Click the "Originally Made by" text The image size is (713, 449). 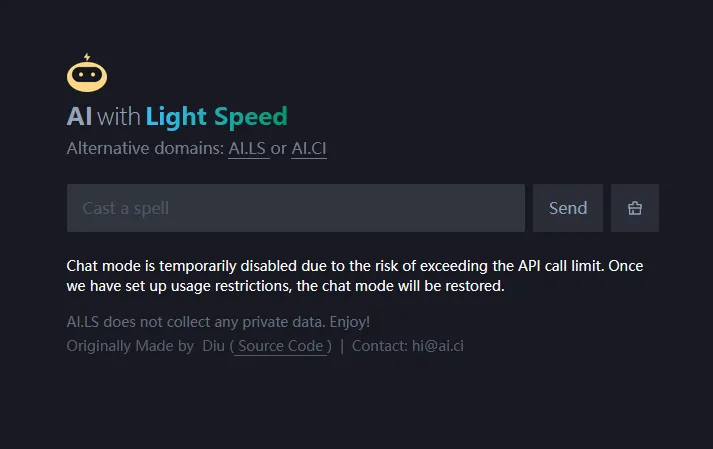point(131,346)
